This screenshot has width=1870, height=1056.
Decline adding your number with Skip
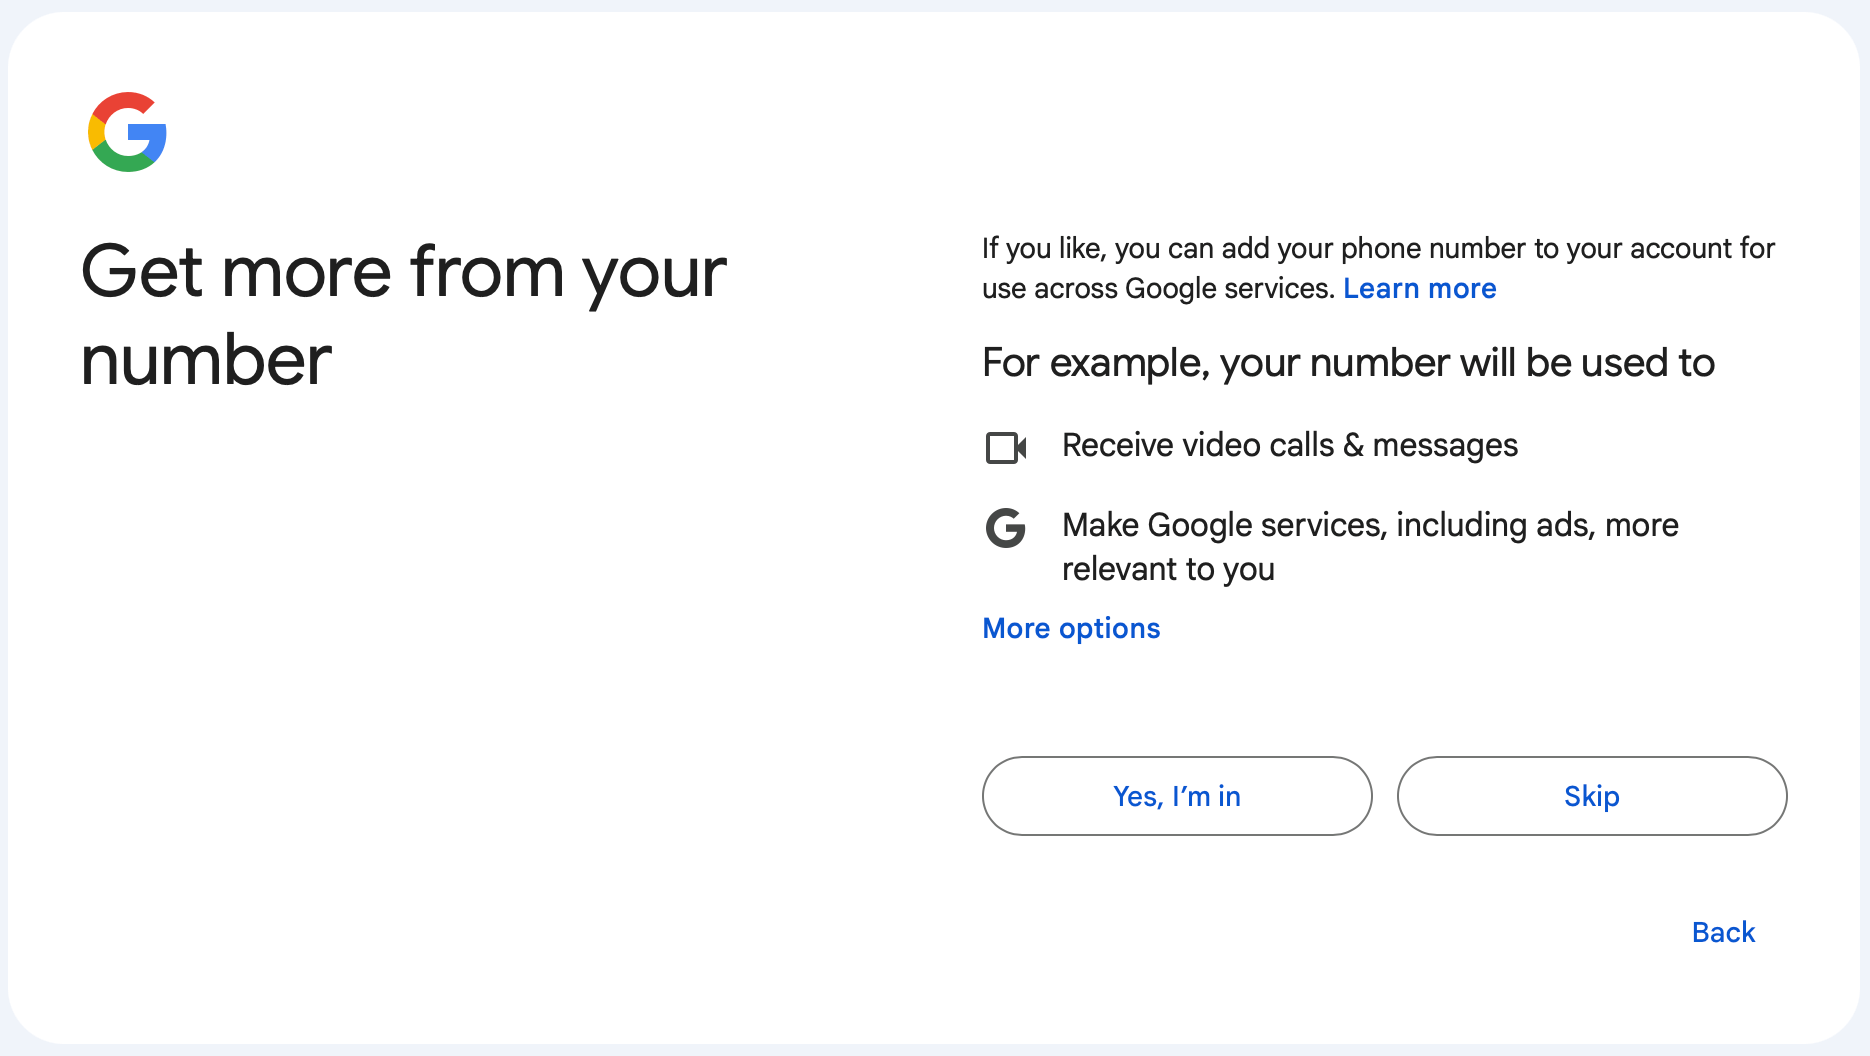1591,796
